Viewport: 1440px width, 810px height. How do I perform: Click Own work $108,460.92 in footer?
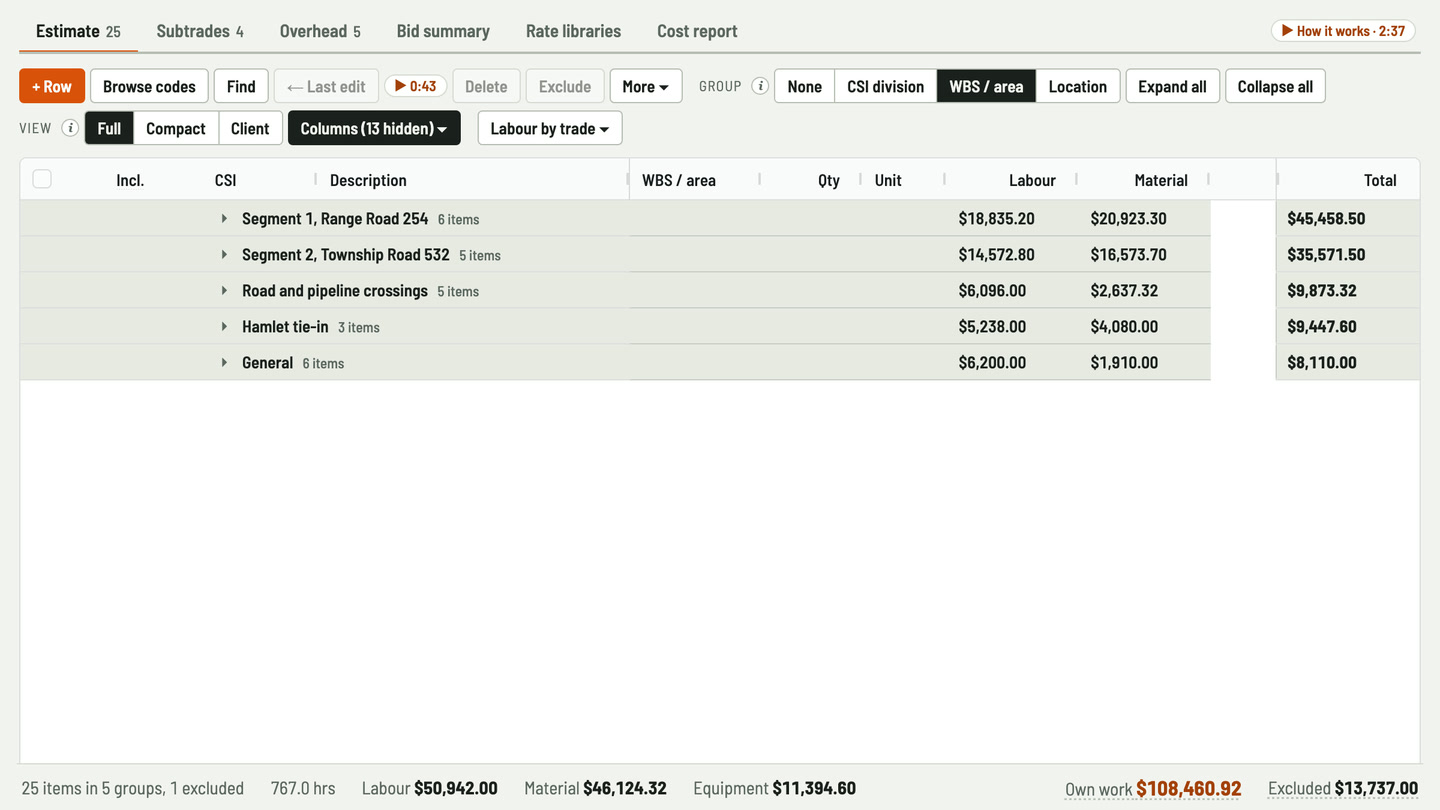click(1153, 788)
